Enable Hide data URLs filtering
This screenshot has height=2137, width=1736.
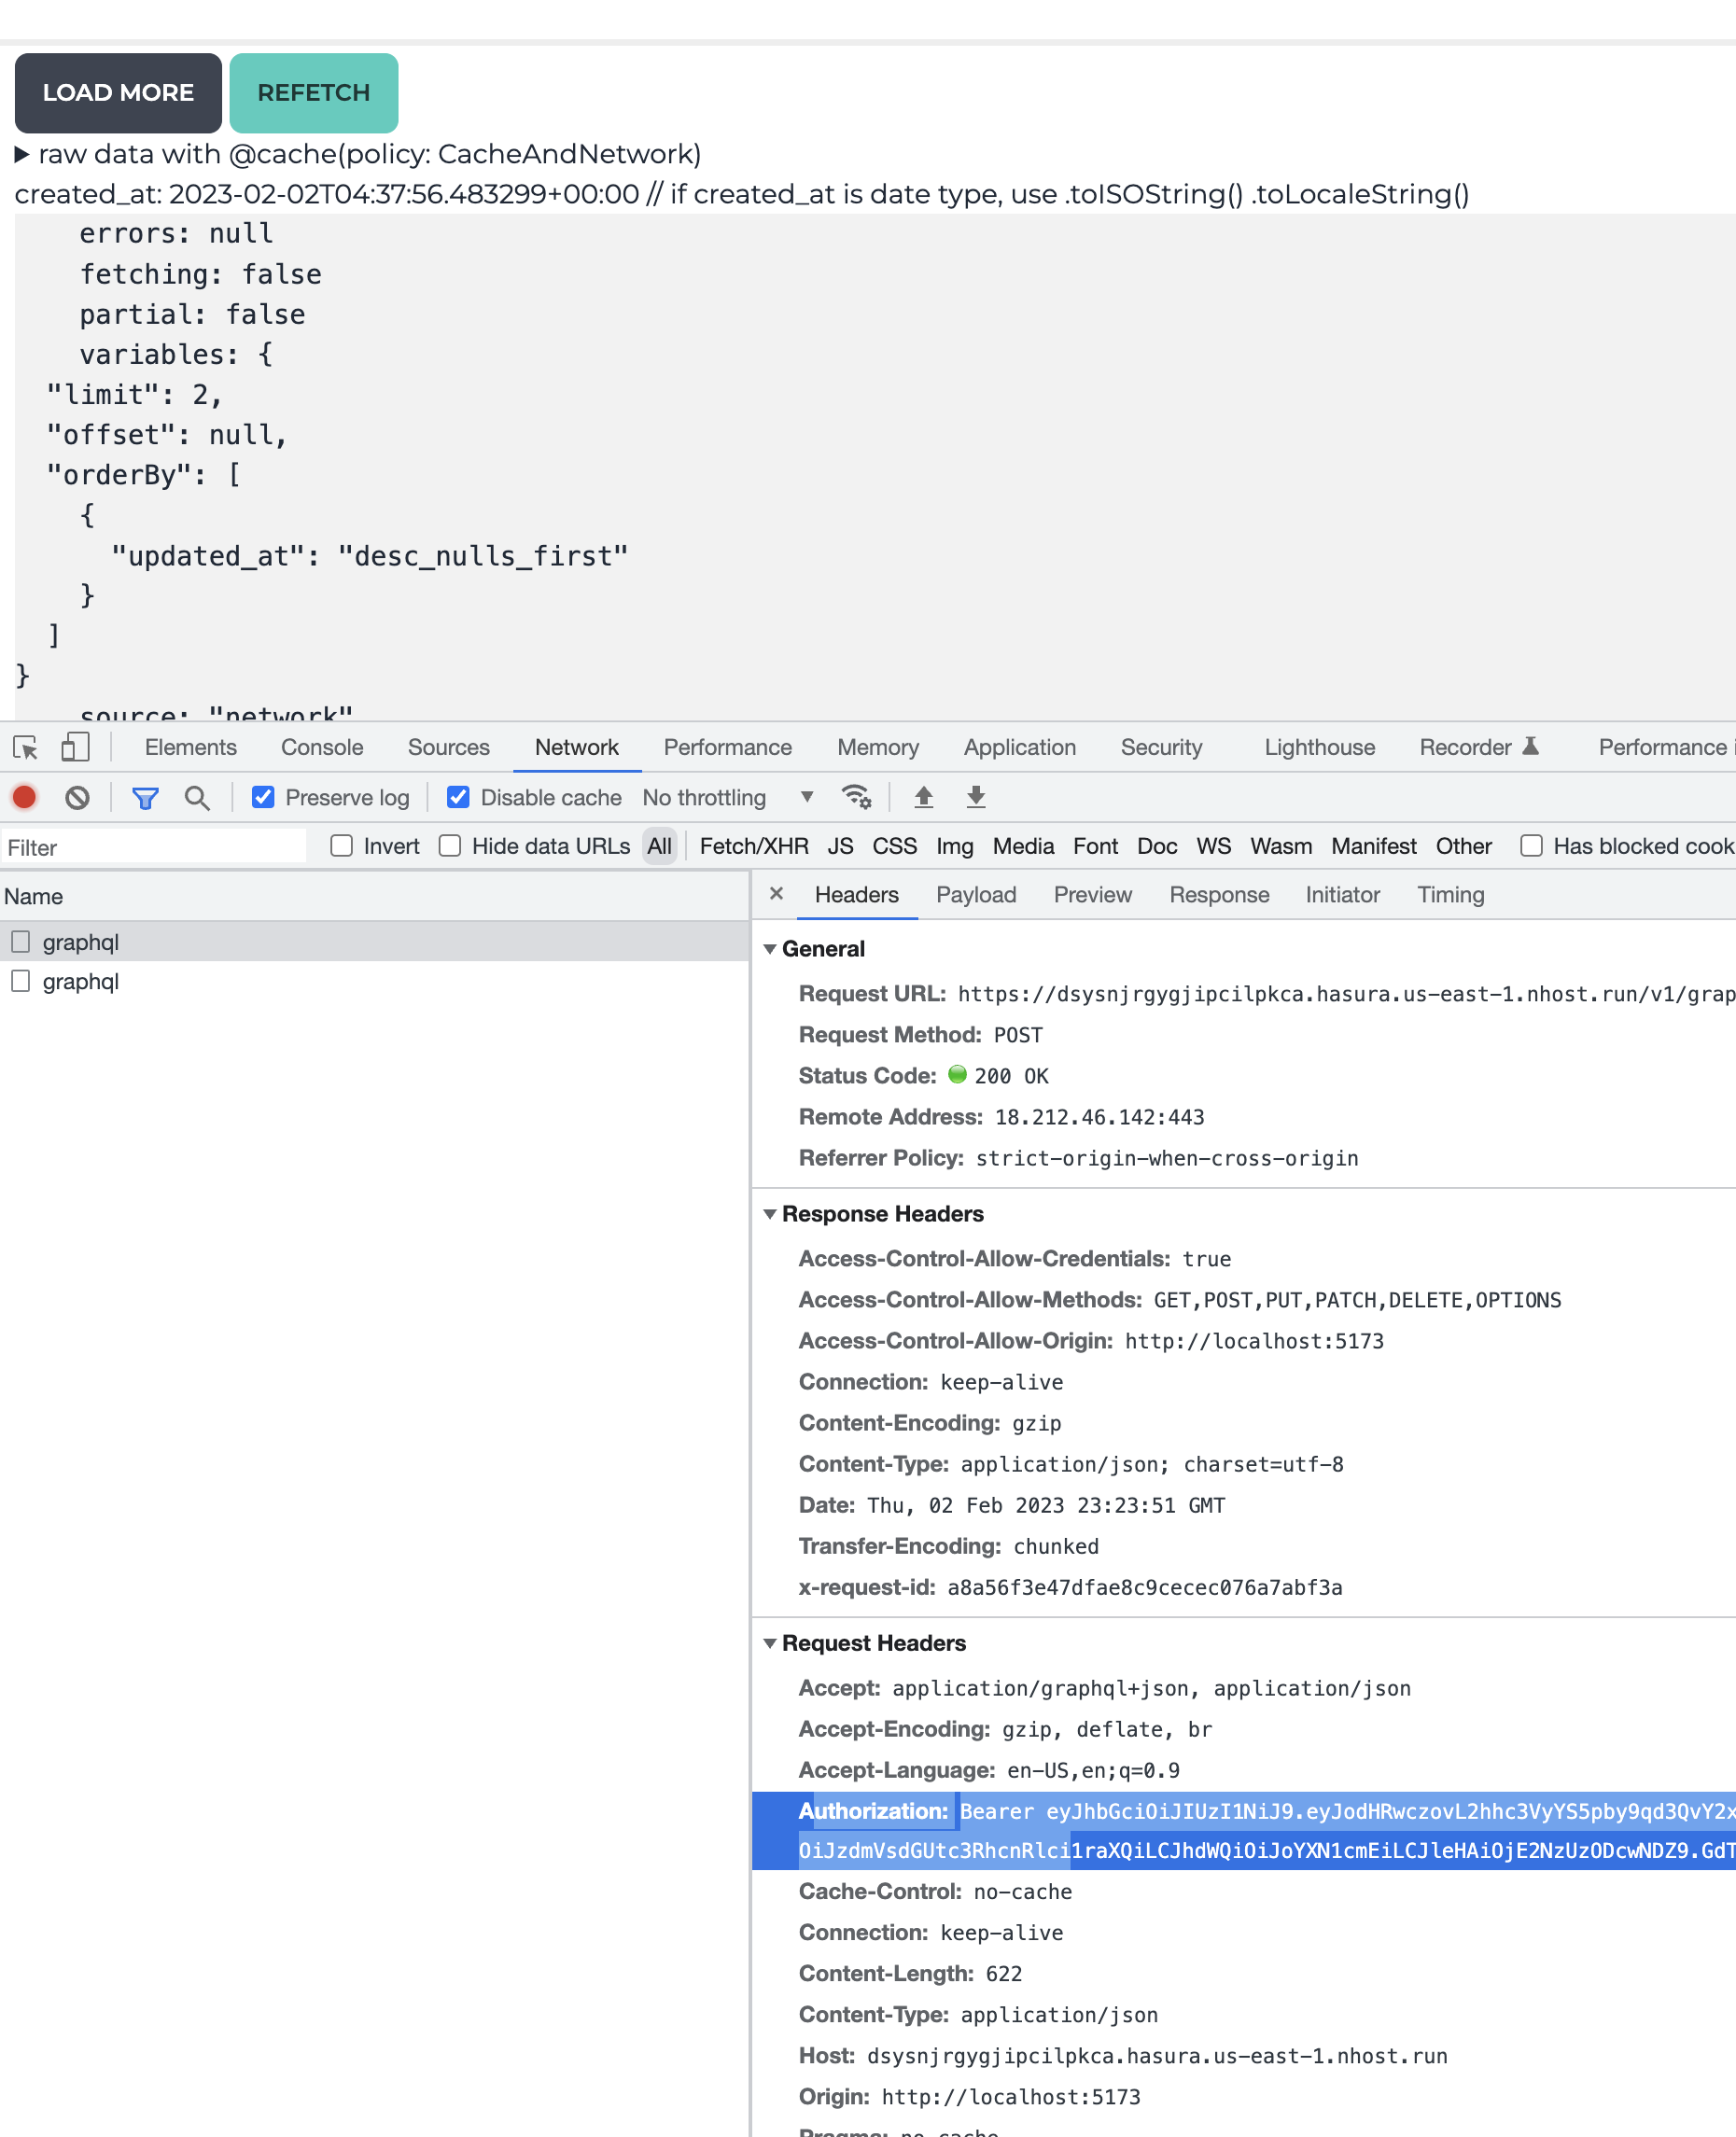450,845
